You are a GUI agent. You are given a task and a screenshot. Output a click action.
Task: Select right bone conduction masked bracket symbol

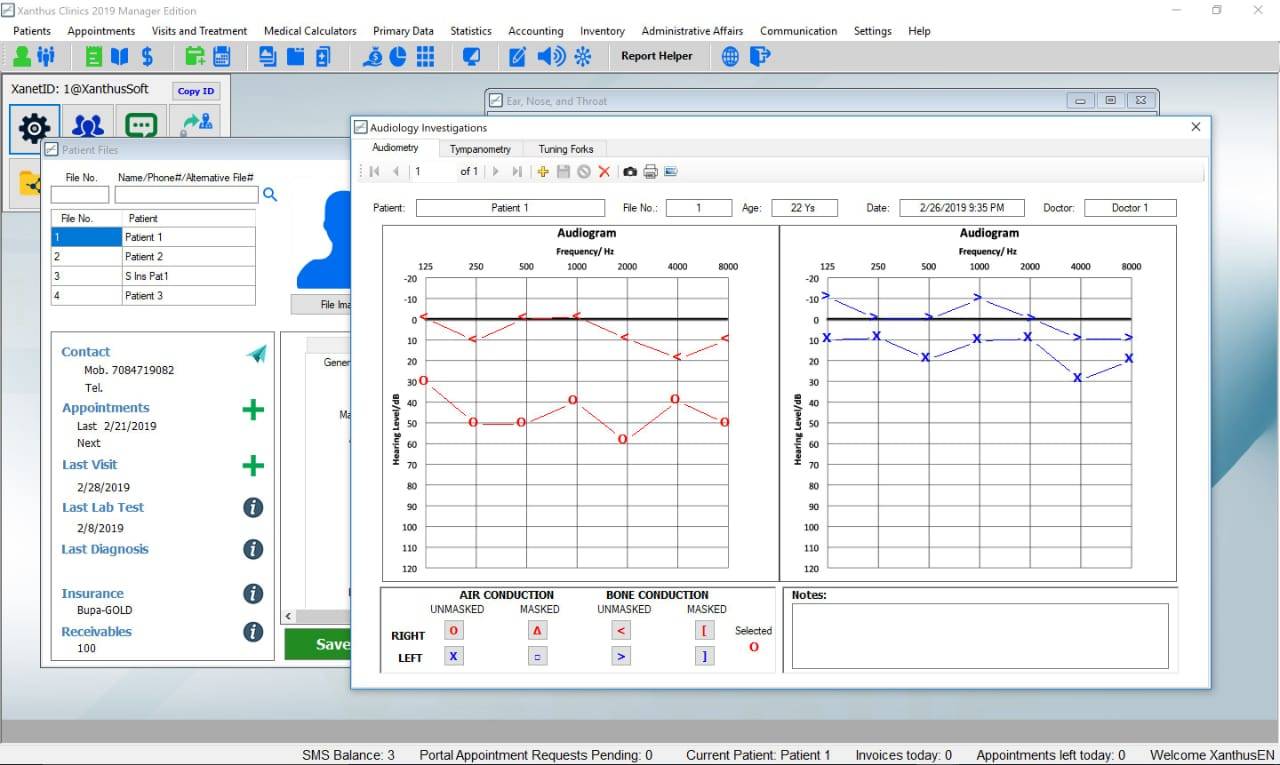[704, 630]
